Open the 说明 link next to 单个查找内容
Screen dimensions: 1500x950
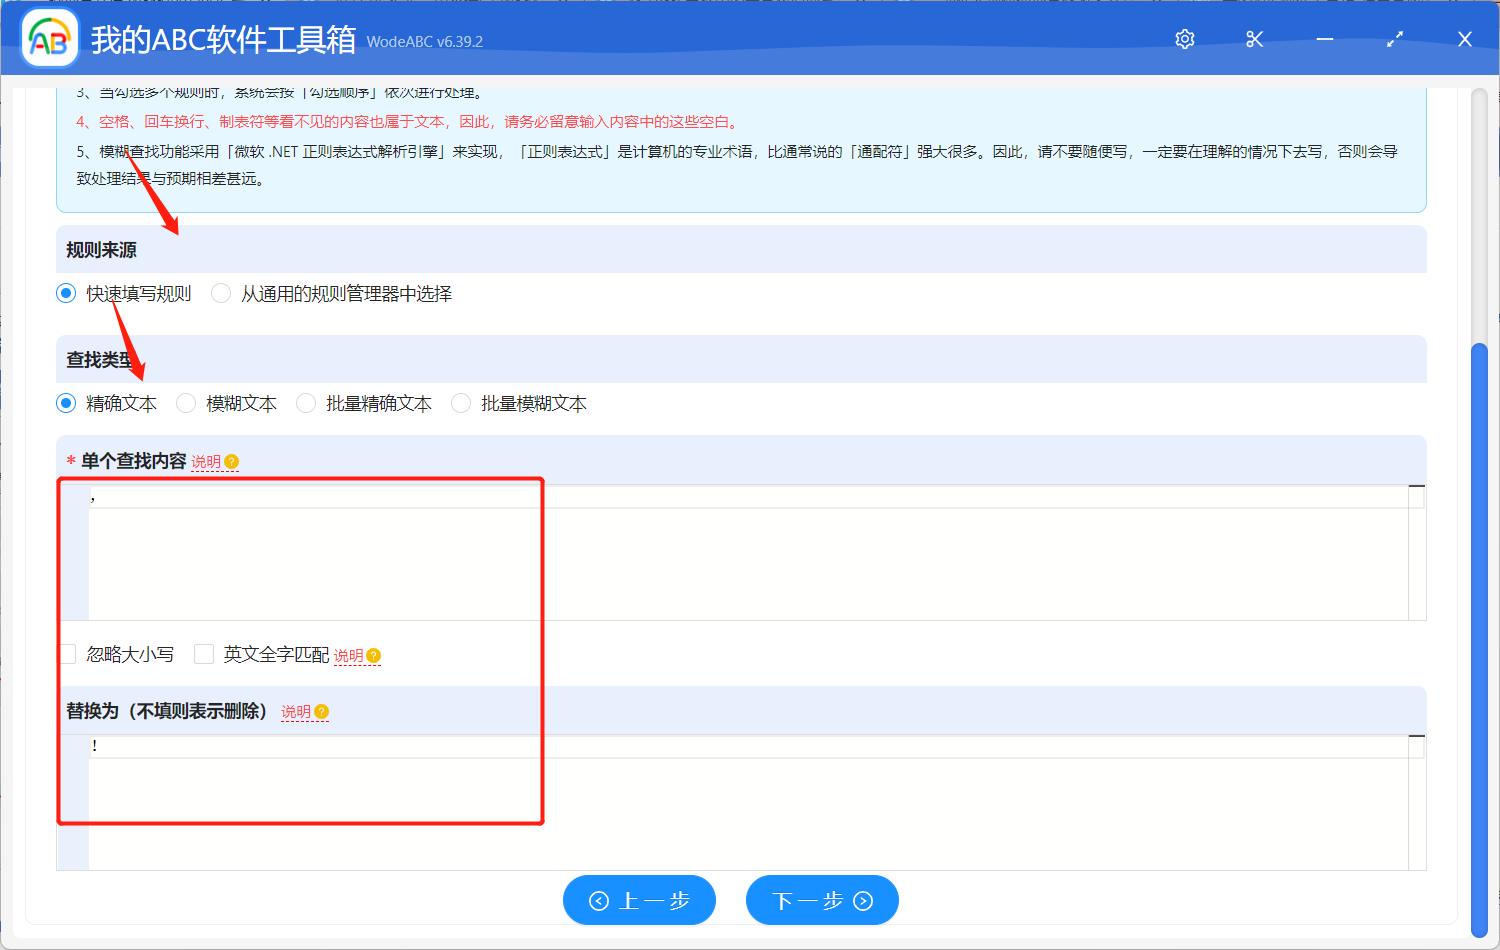(207, 461)
